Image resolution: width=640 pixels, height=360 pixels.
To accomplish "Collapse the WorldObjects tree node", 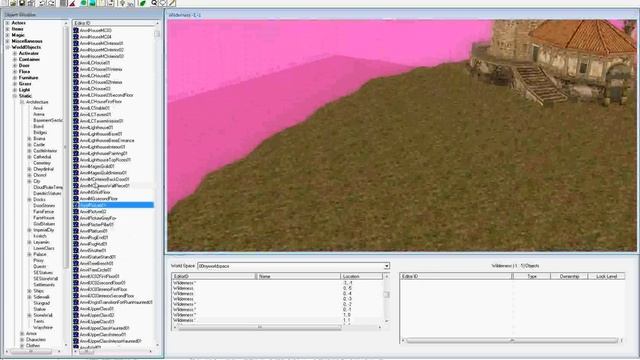I will point(7,47).
